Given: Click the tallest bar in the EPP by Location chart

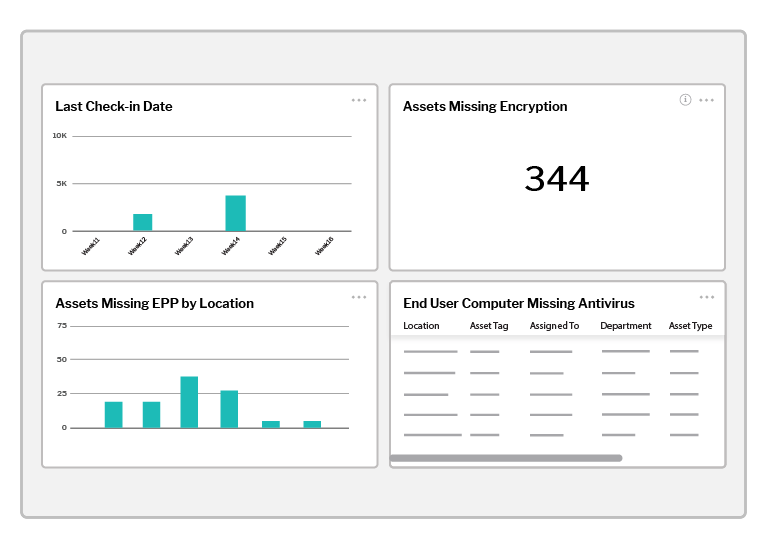Looking at the screenshot, I should [189, 402].
